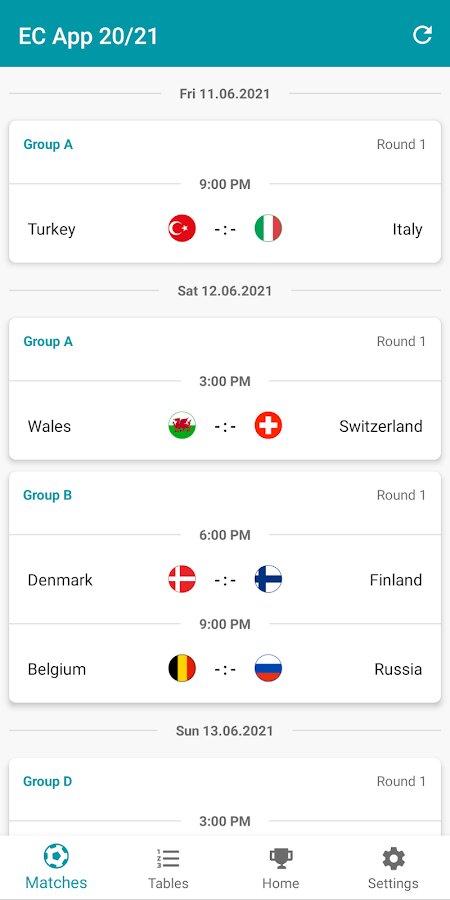The width and height of the screenshot is (450, 900).
Task: Select the Wales dragon flag
Action: (182, 425)
